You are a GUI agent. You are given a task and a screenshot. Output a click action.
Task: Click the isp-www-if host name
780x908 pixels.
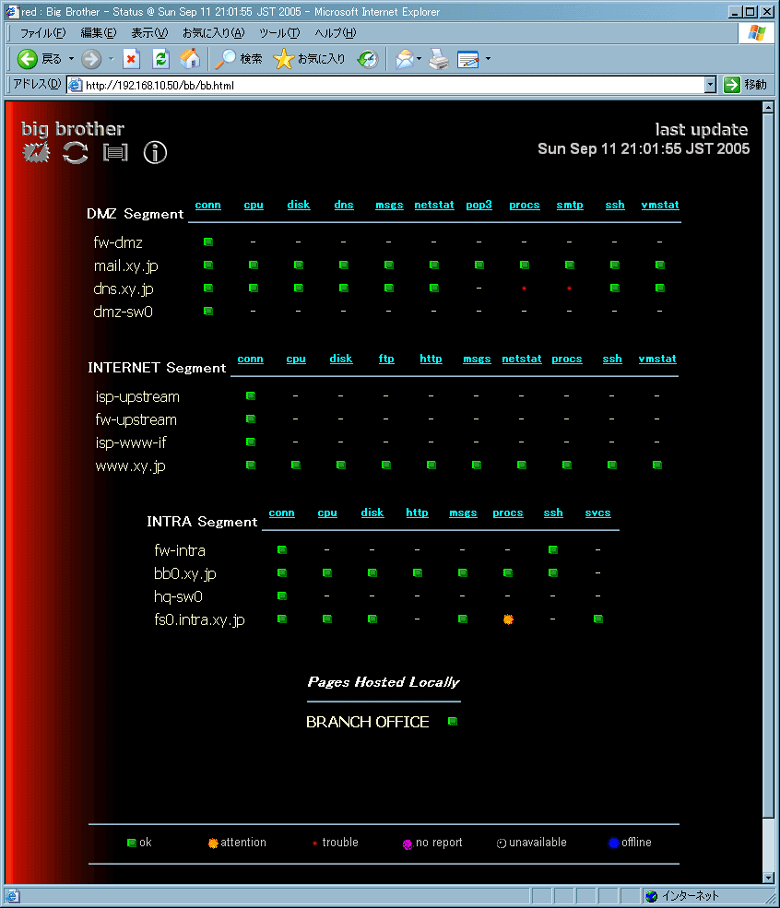pos(131,442)
